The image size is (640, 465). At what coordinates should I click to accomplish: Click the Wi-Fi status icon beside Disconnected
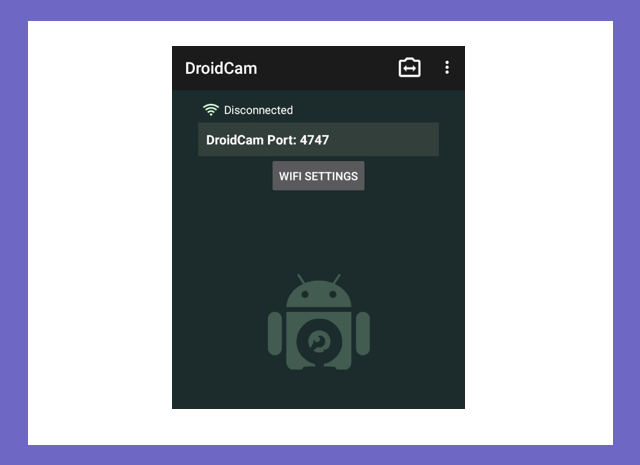tap(211, 110)
